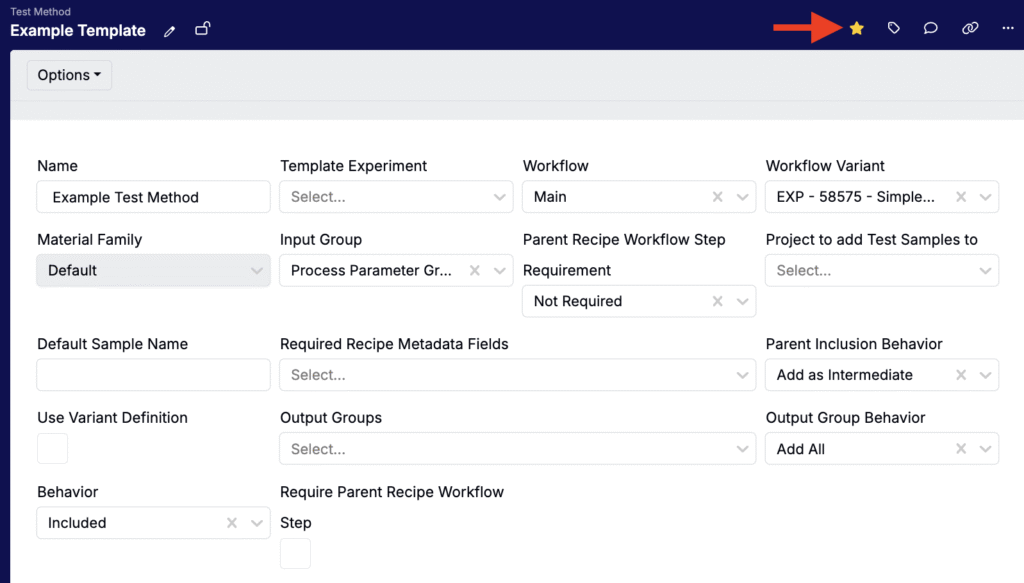
Task: Open the three-dots more menu
Action: tap(1007, 29)
